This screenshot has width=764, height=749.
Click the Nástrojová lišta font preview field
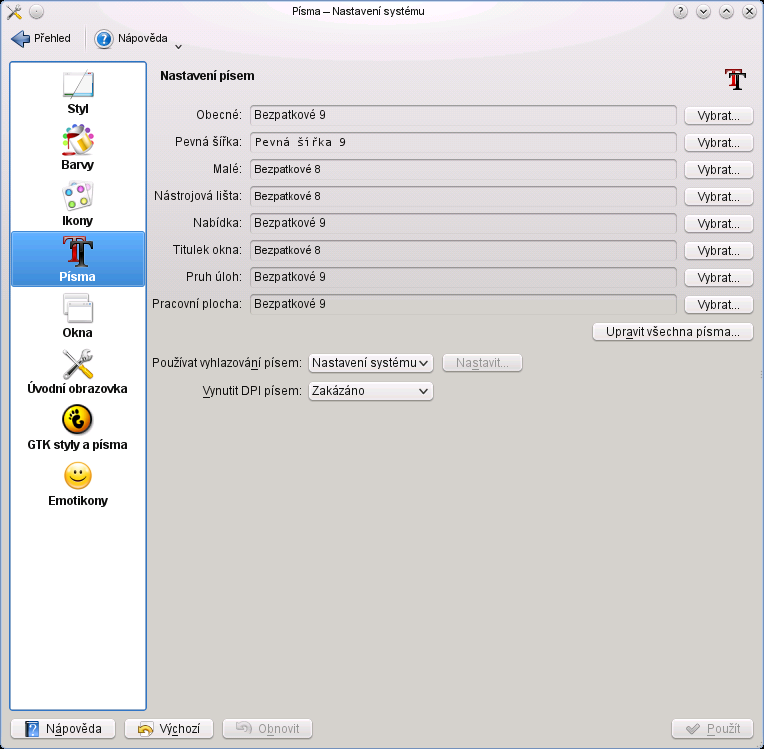pos(463,196)
